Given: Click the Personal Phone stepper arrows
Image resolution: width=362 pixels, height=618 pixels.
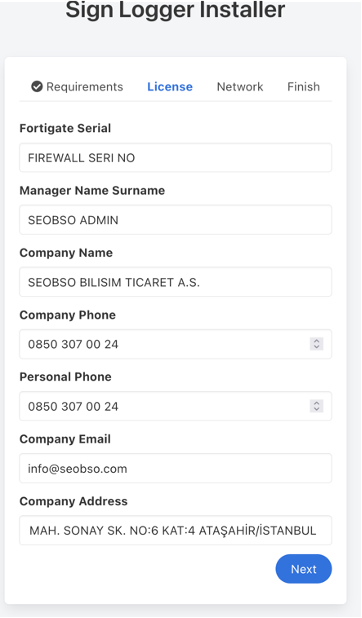Looking at the screenshot, I should pyautogui.click(x=316, y=406).
